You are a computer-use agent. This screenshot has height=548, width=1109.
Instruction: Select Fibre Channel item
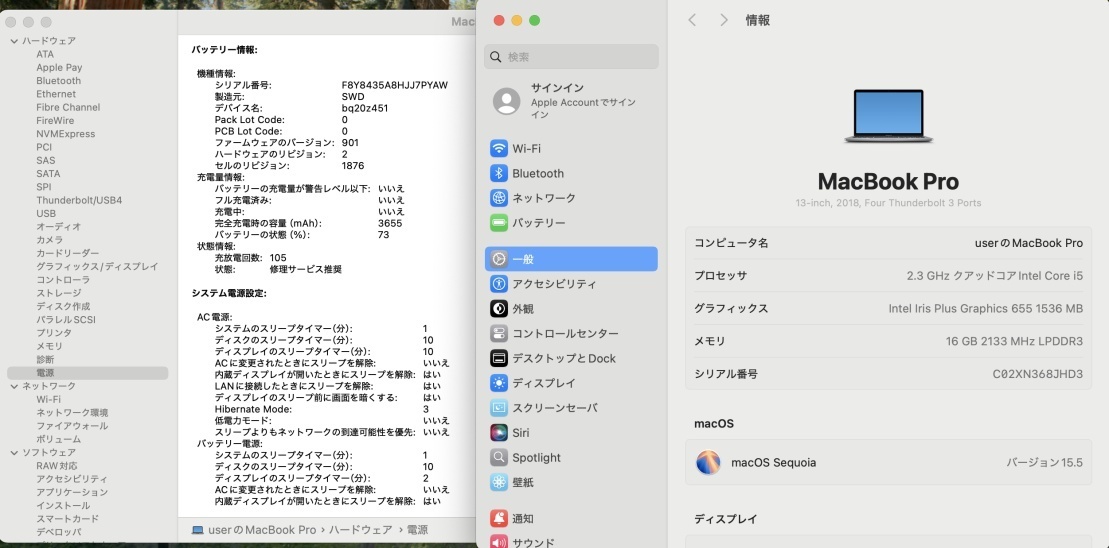(68, 107)
